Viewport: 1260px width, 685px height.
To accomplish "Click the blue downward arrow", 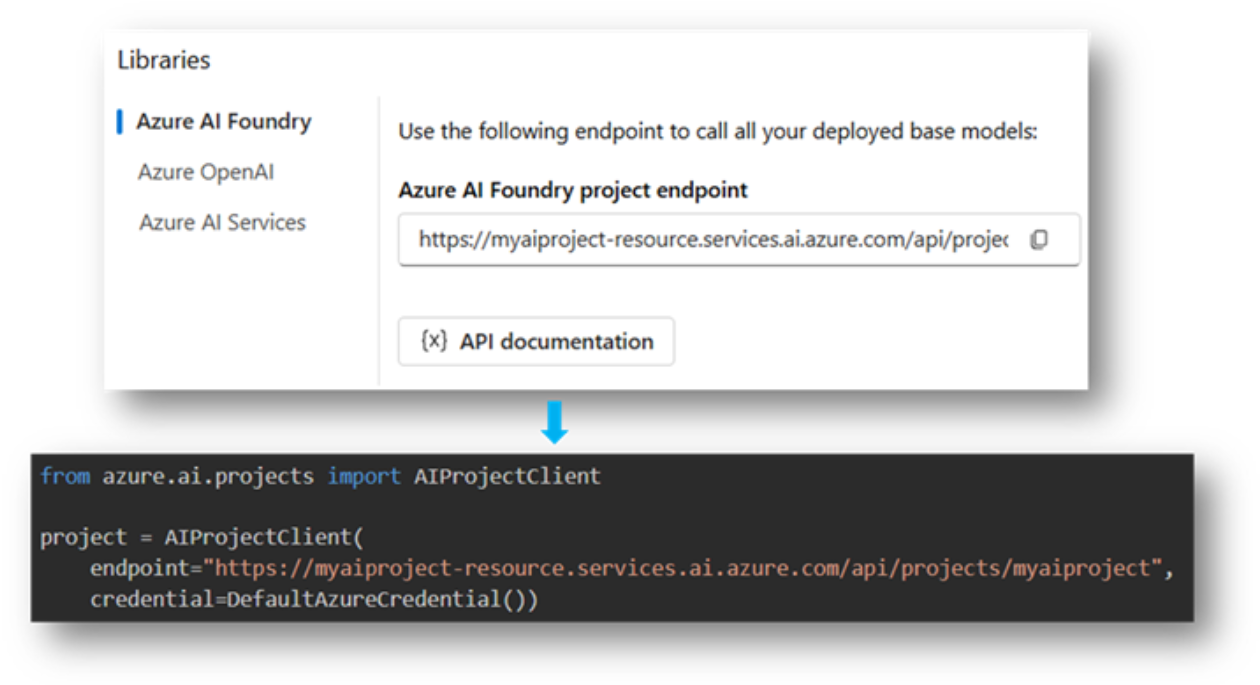I will point(554,423).
